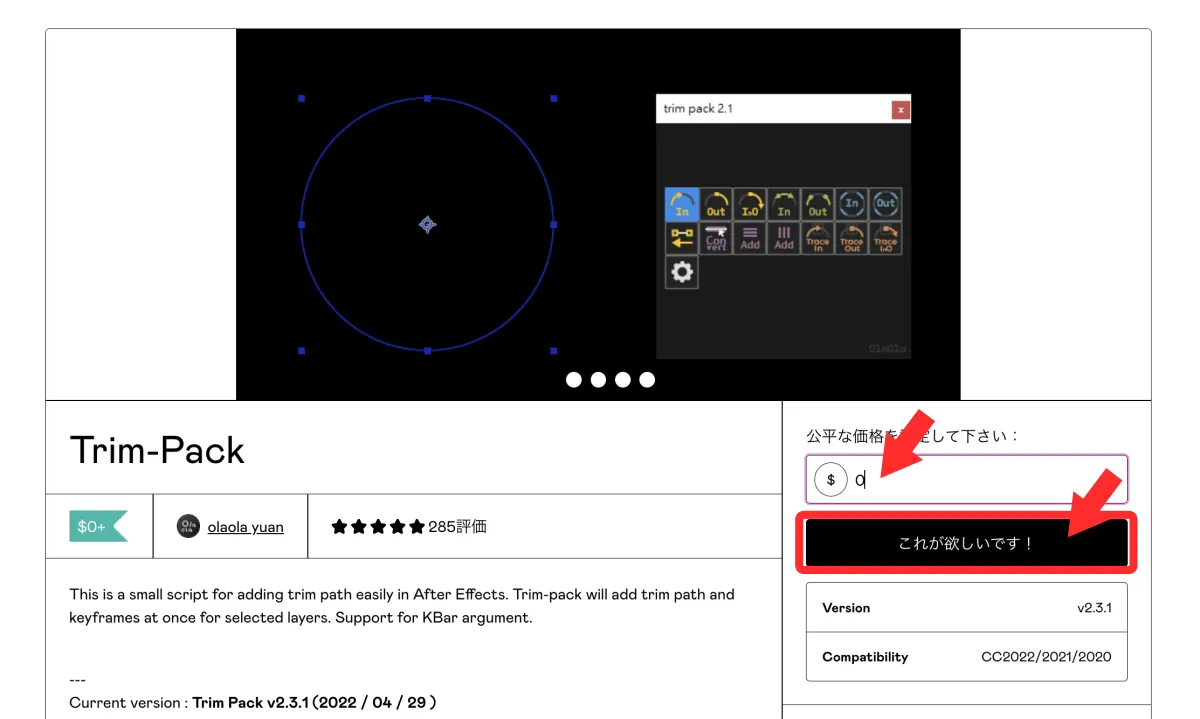Click the anchor point in the circle's center
Screen dimensions: 1200x719
tap(427, 225)
